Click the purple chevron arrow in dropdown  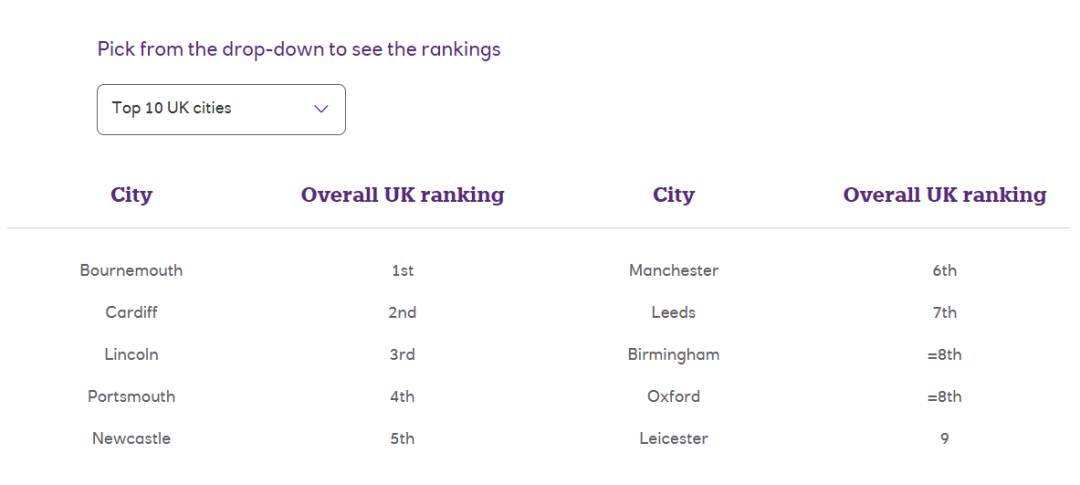point(321,109)
